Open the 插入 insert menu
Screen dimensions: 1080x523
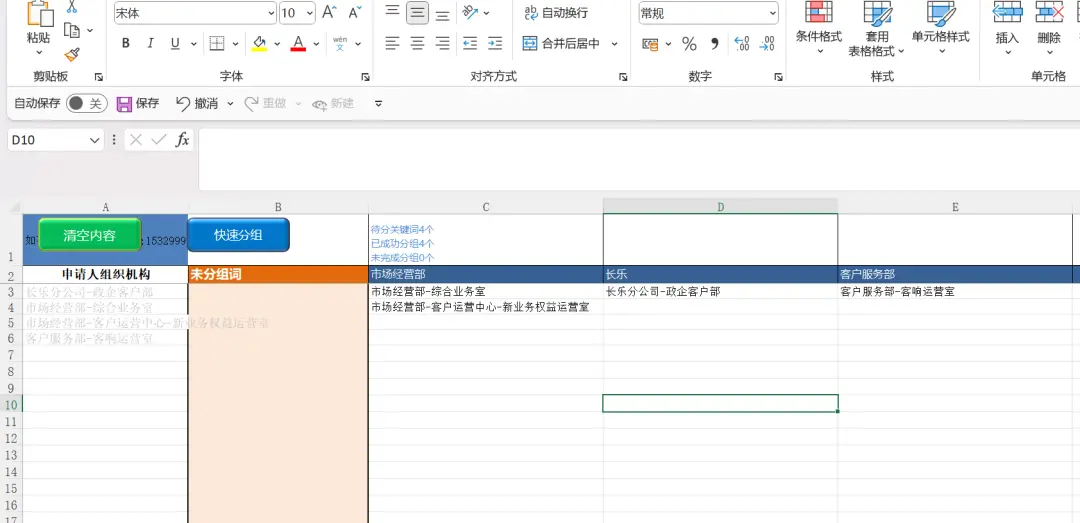coord(1007,29)
